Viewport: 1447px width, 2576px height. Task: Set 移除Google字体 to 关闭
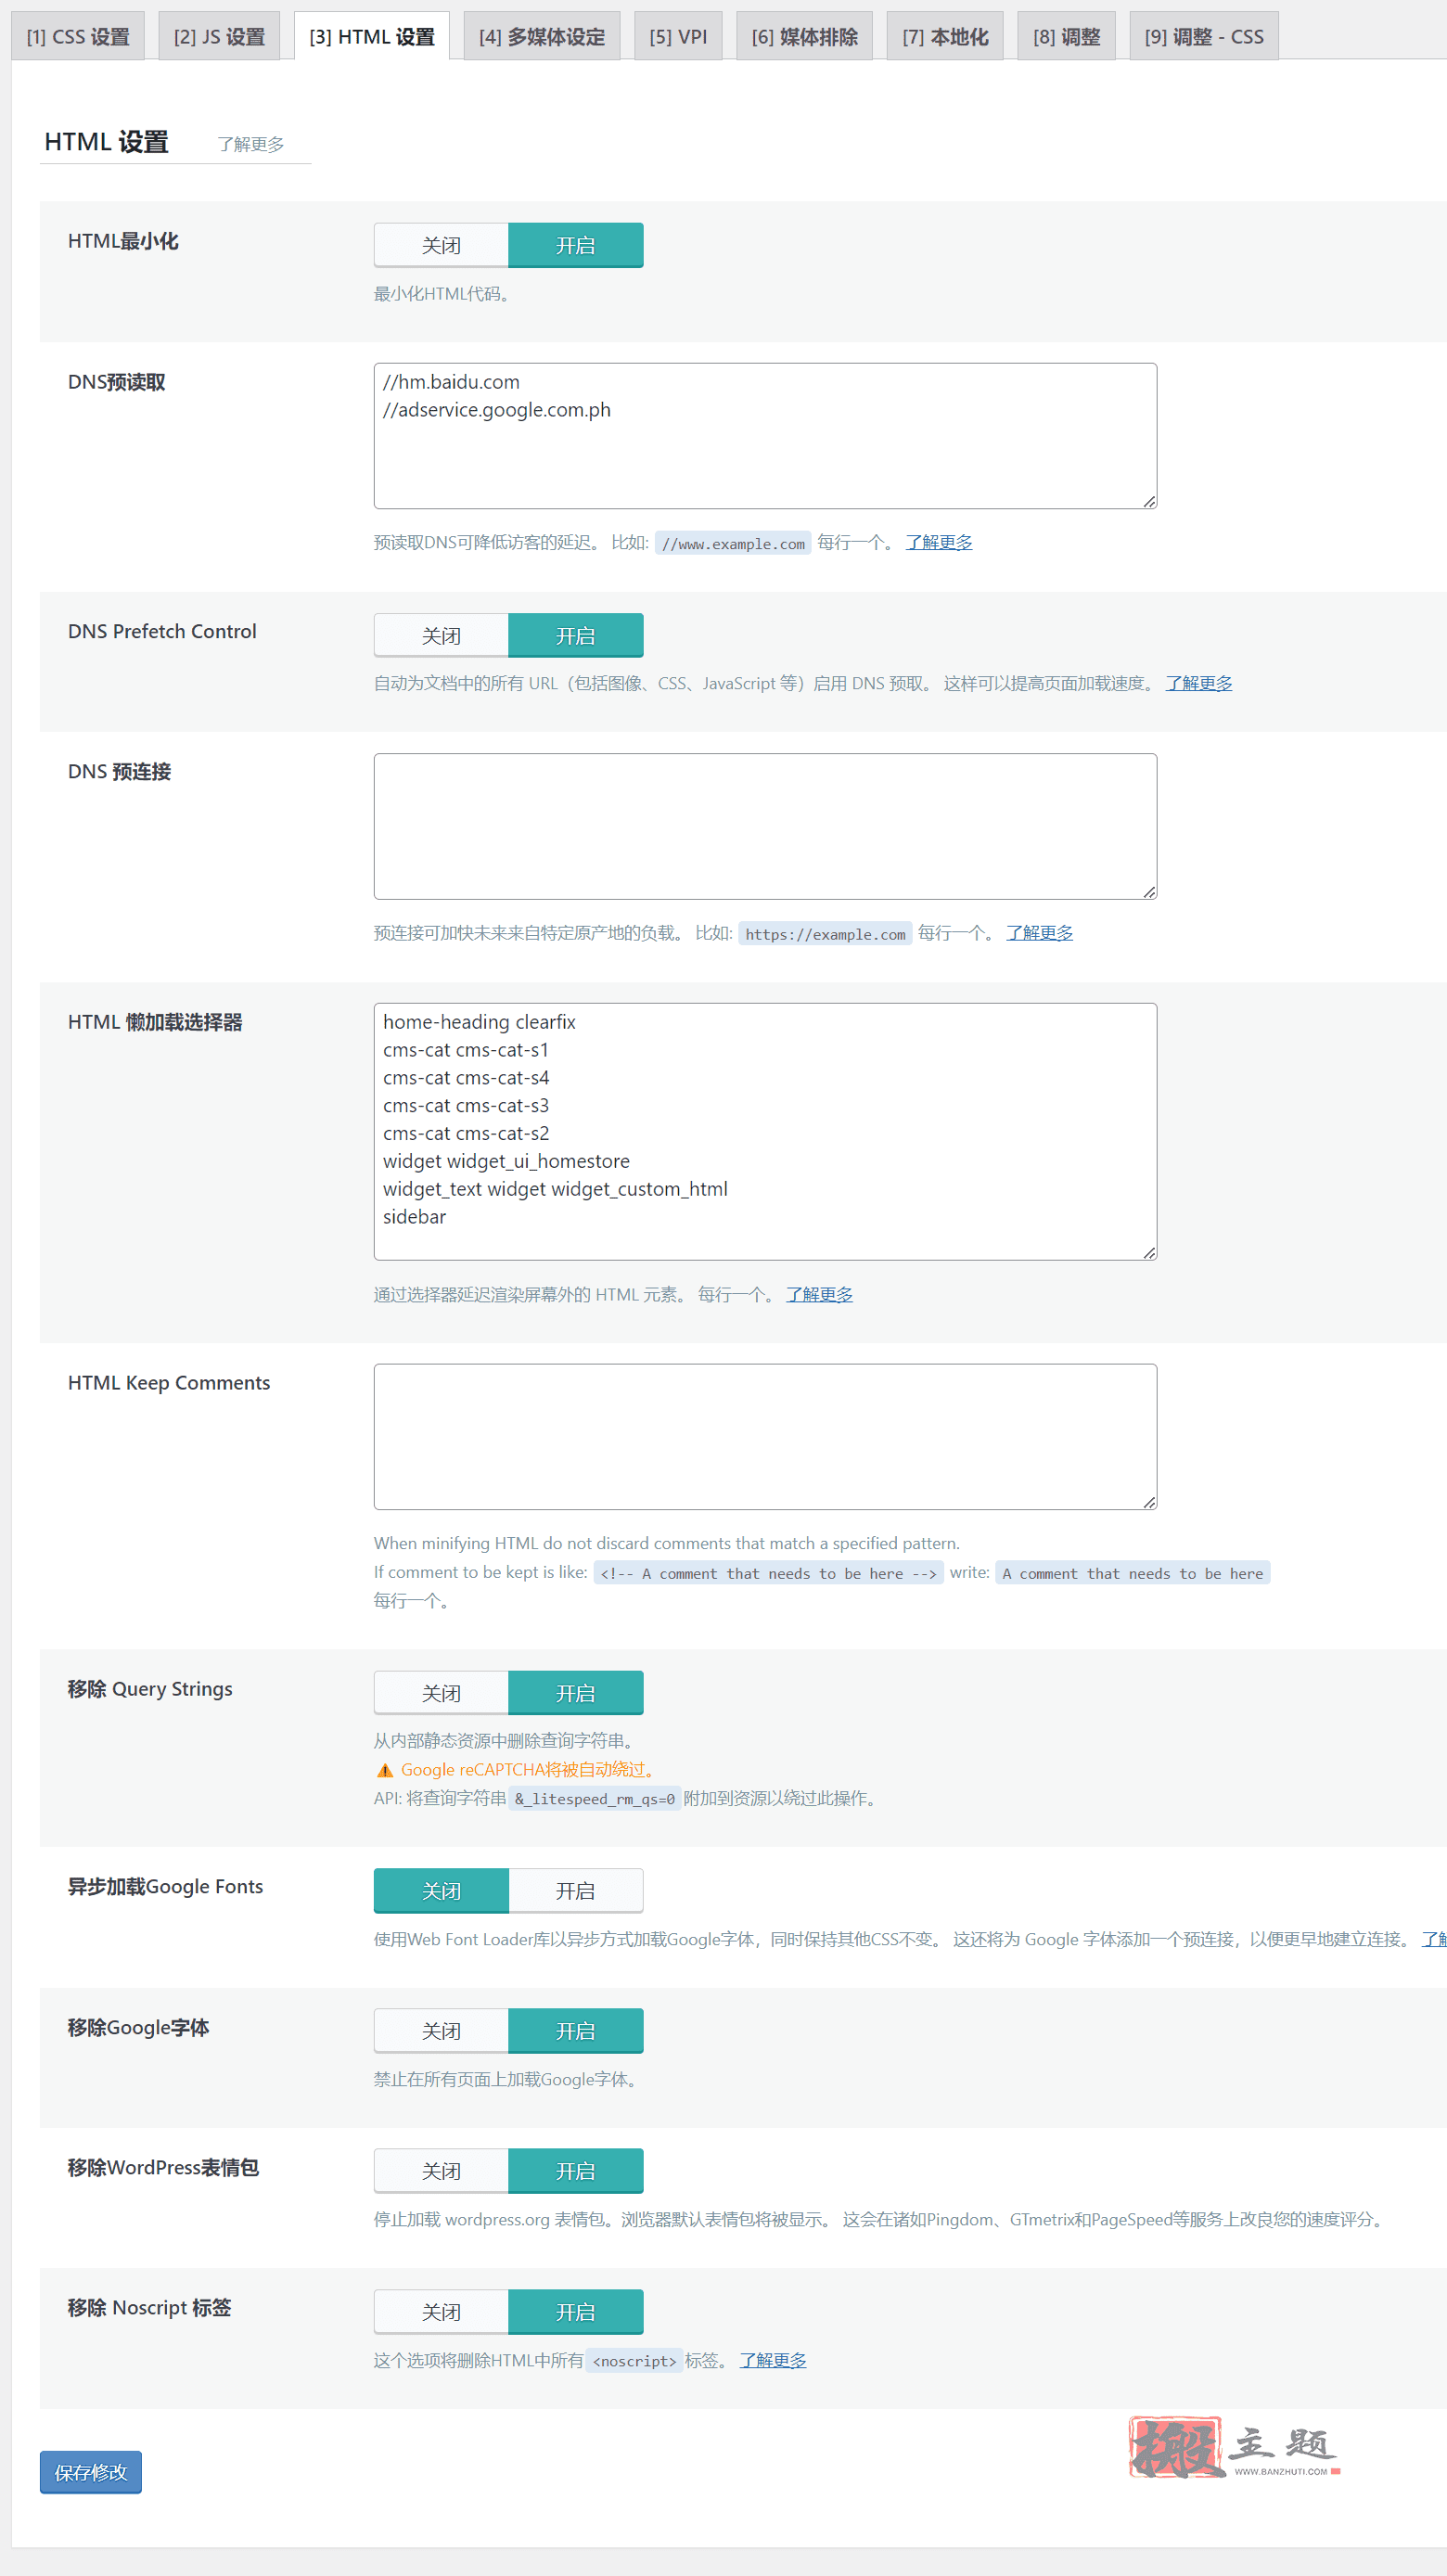pyautogui.click(x=441, y=2031)
